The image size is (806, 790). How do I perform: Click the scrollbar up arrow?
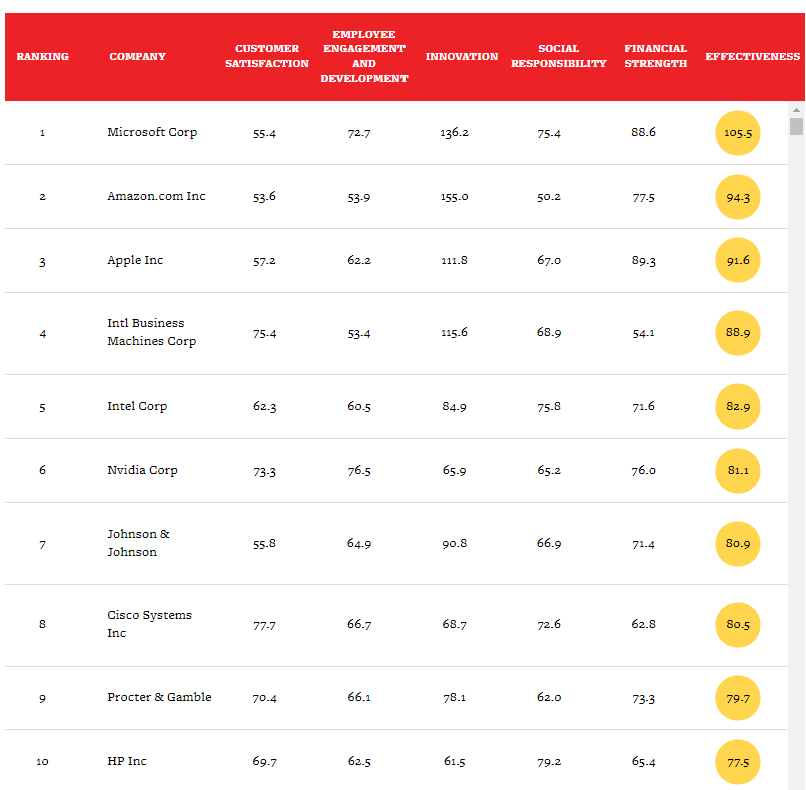click(x=797, y=109)
